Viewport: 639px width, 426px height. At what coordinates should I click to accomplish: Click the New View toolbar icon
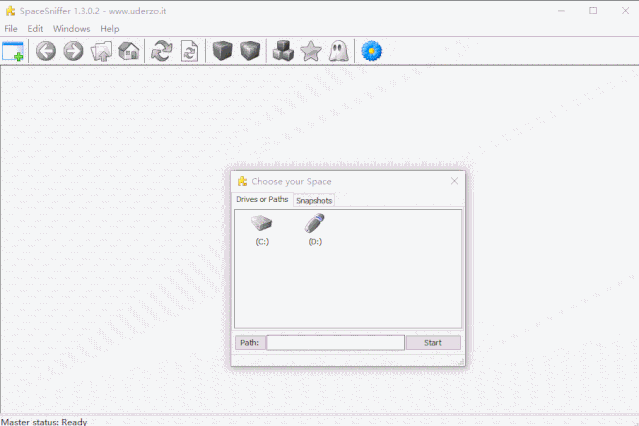click(x=13, y=51)
